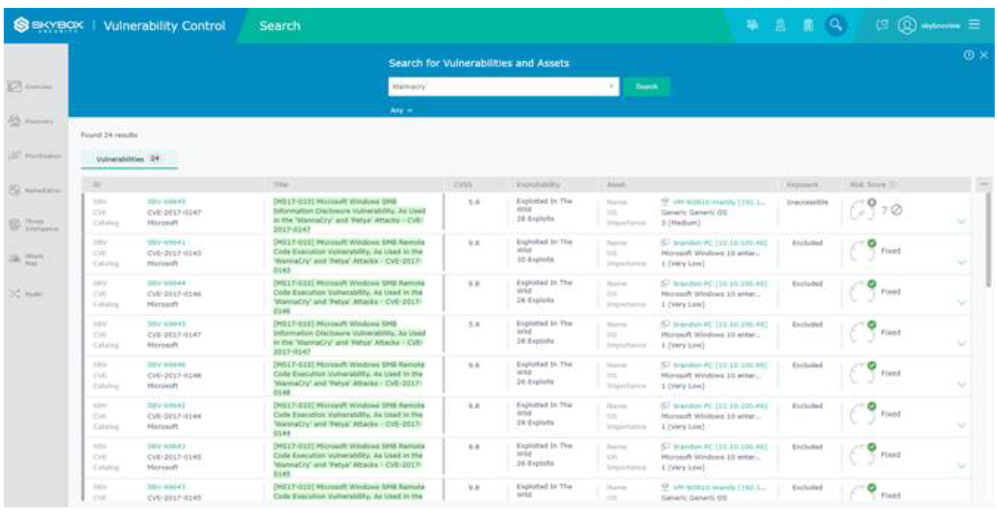
Task: Open the search field dropdown arrow
Action: pyautogui.click(x=612, y=87)
